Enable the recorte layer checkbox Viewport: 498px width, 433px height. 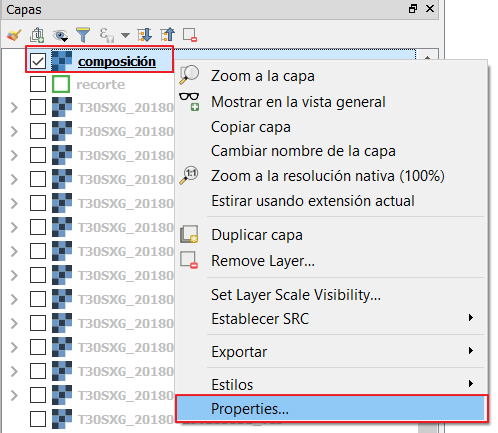point(38,84)
